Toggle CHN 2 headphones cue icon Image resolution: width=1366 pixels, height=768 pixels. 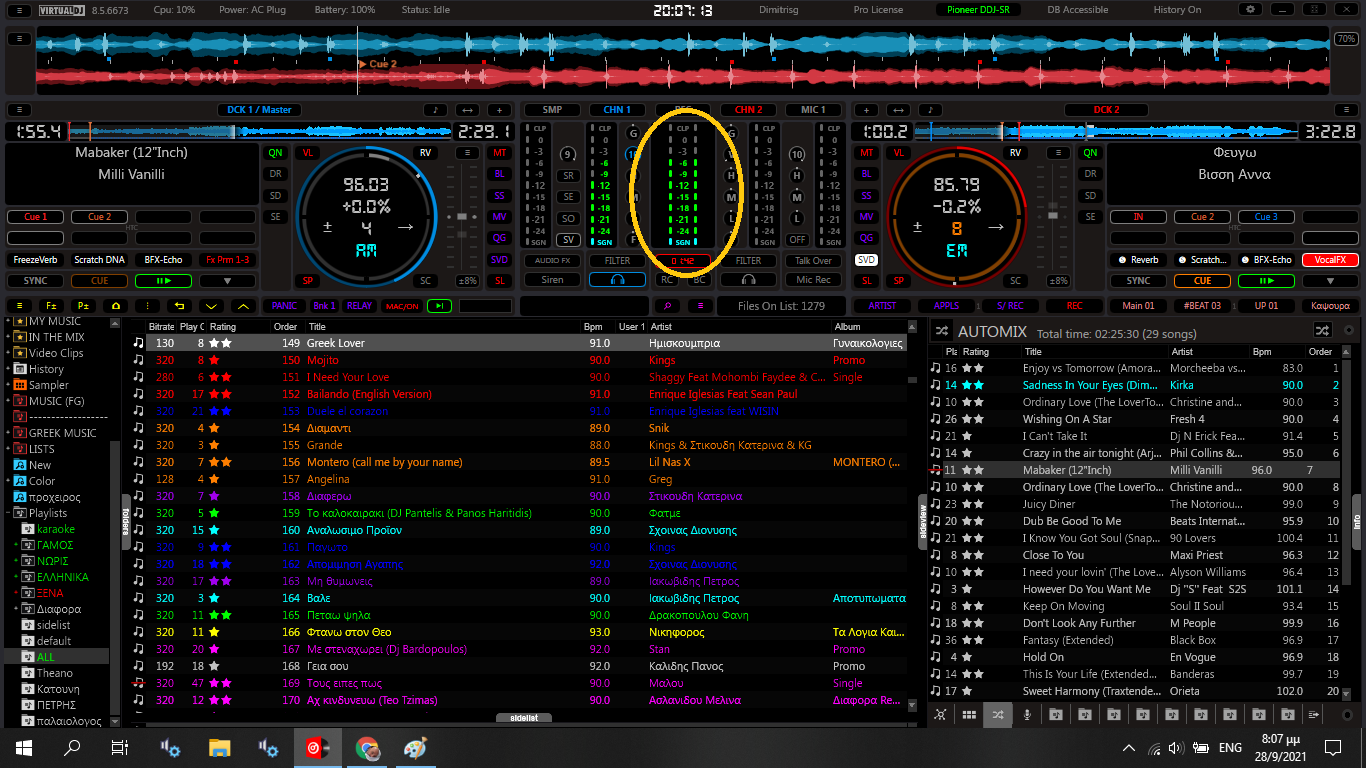click(748, 280)
